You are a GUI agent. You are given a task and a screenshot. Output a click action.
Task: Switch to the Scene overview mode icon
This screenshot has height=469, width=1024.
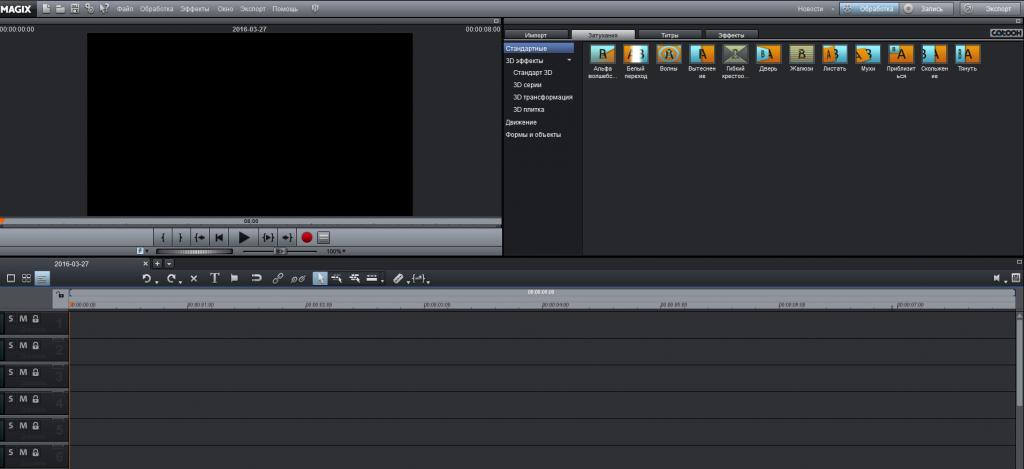point(10,278)
